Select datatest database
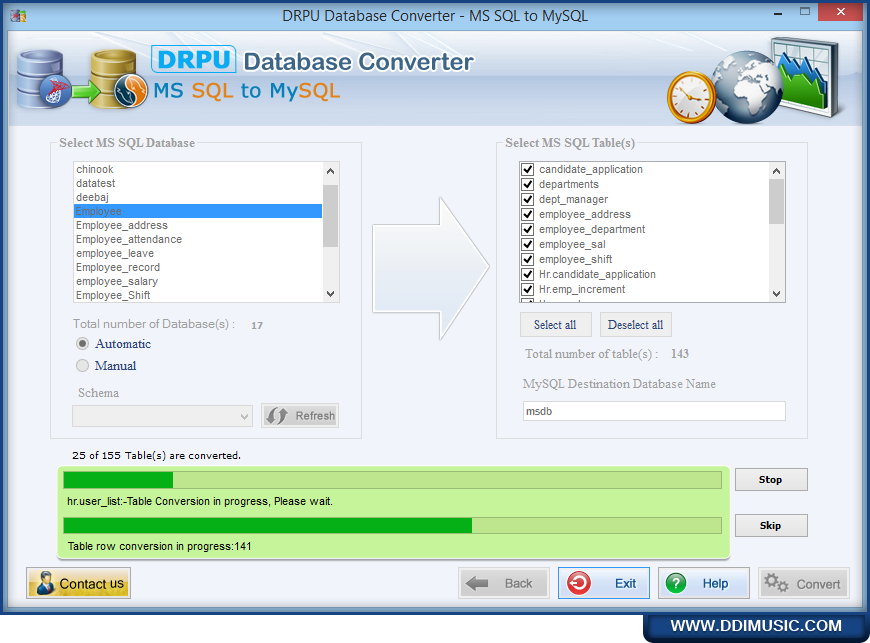Image resolution: width=870 pixels, height=643 pixels. [x=198, y=183]
